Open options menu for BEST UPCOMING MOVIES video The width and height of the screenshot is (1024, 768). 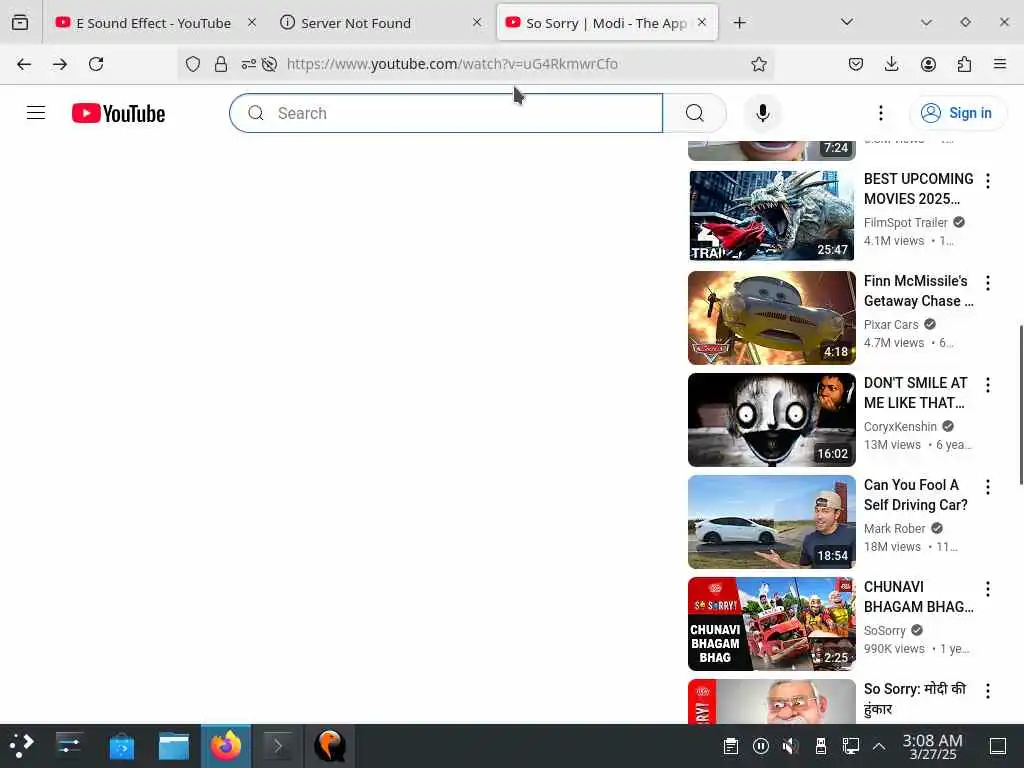(x=987, y=181)
